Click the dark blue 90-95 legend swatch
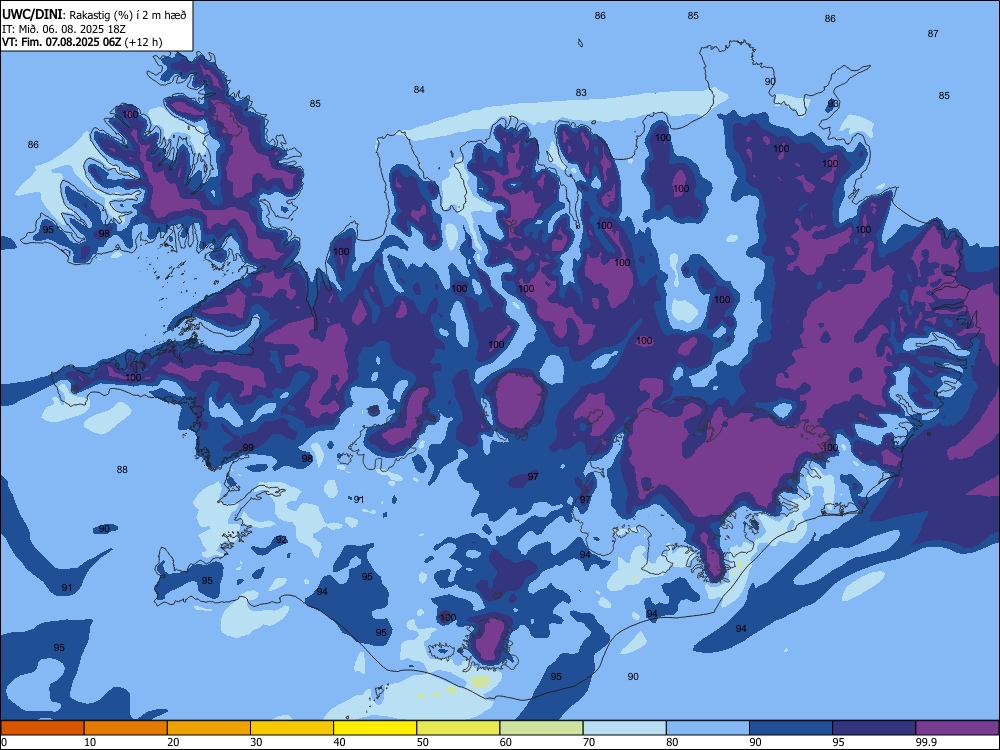Screen dimensions: 1000x750 point(791,728)
